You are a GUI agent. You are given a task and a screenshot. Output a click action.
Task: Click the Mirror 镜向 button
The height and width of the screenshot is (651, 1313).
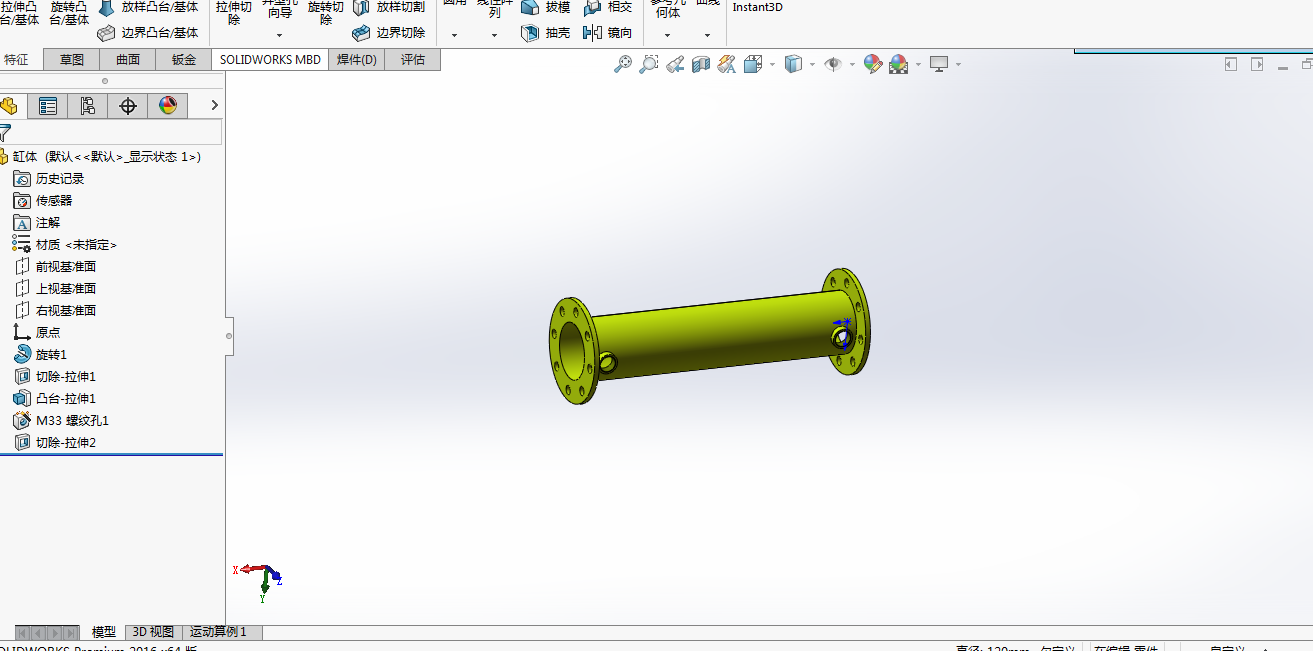[609, 33]
